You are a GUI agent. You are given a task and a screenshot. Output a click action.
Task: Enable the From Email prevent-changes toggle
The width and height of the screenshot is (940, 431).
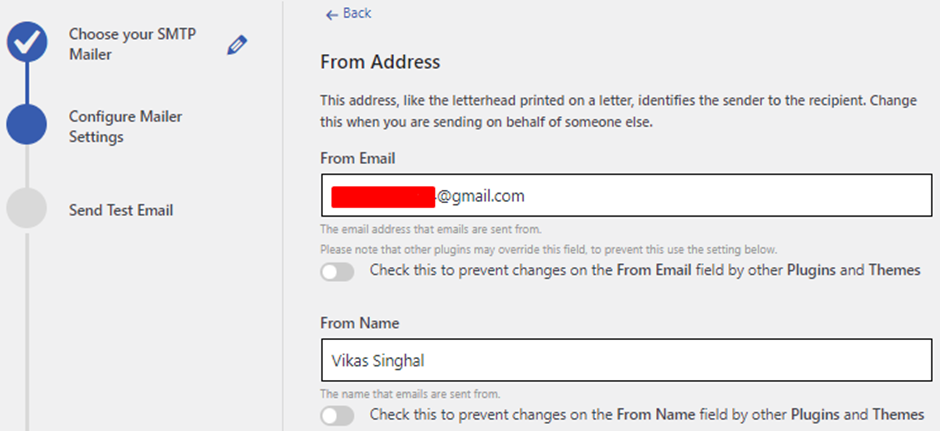[x=337, y=272]
